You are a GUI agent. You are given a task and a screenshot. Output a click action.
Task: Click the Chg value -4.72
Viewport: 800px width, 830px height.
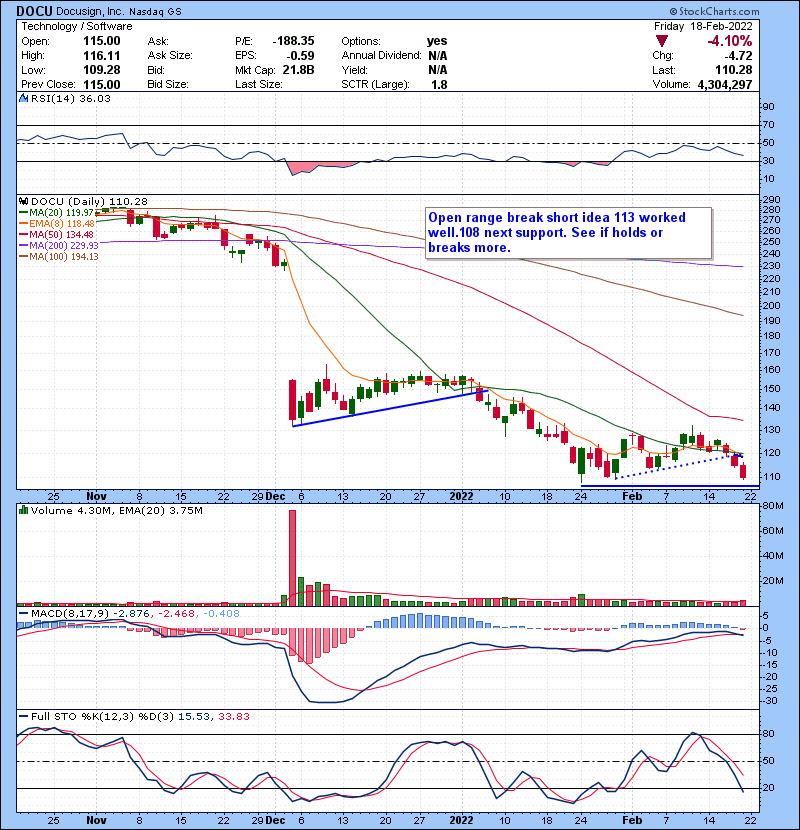pyautogui.click(x=738, y=56)
